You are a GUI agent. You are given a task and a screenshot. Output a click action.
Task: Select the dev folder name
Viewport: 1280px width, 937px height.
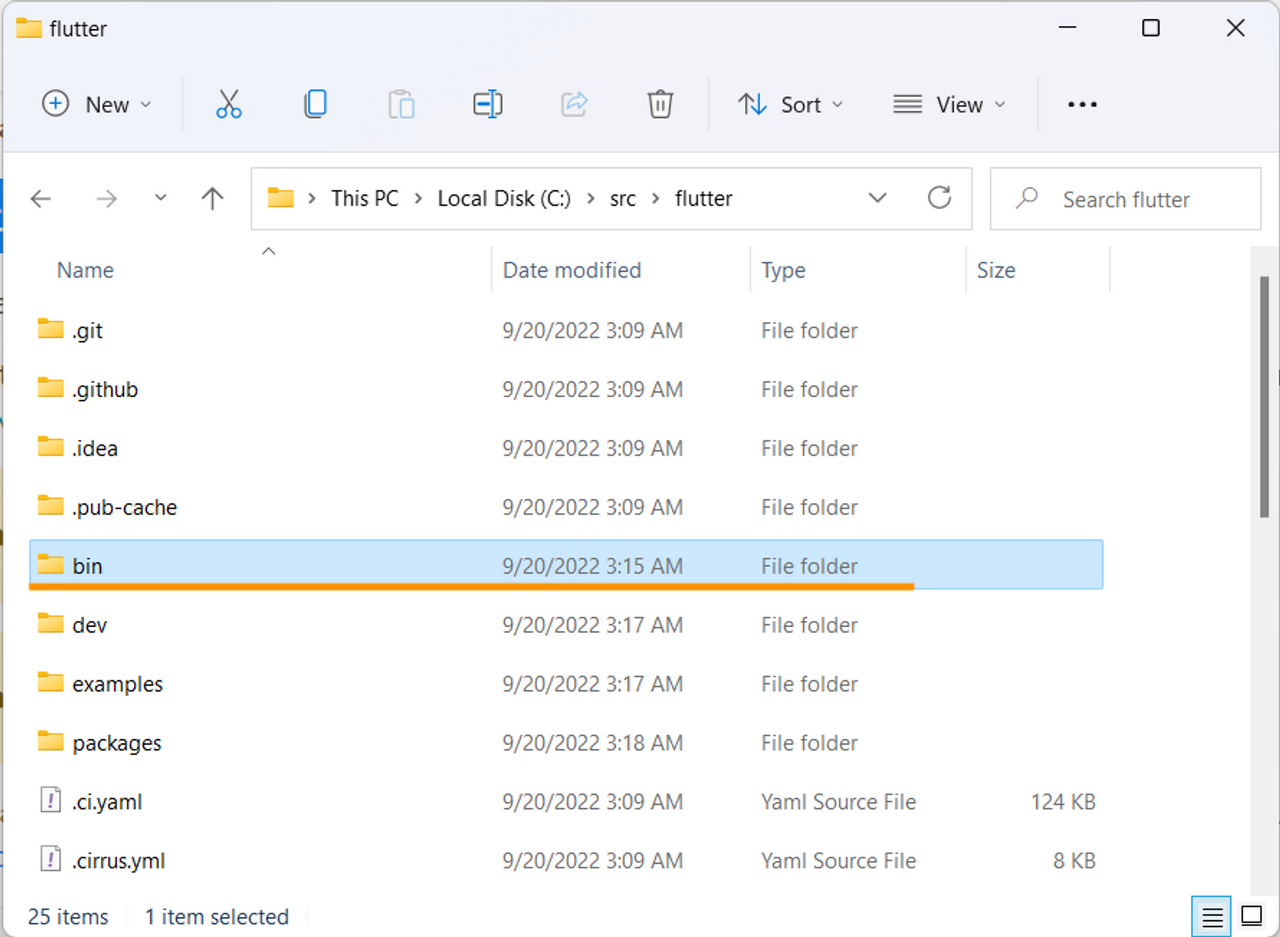click(90, 625)
